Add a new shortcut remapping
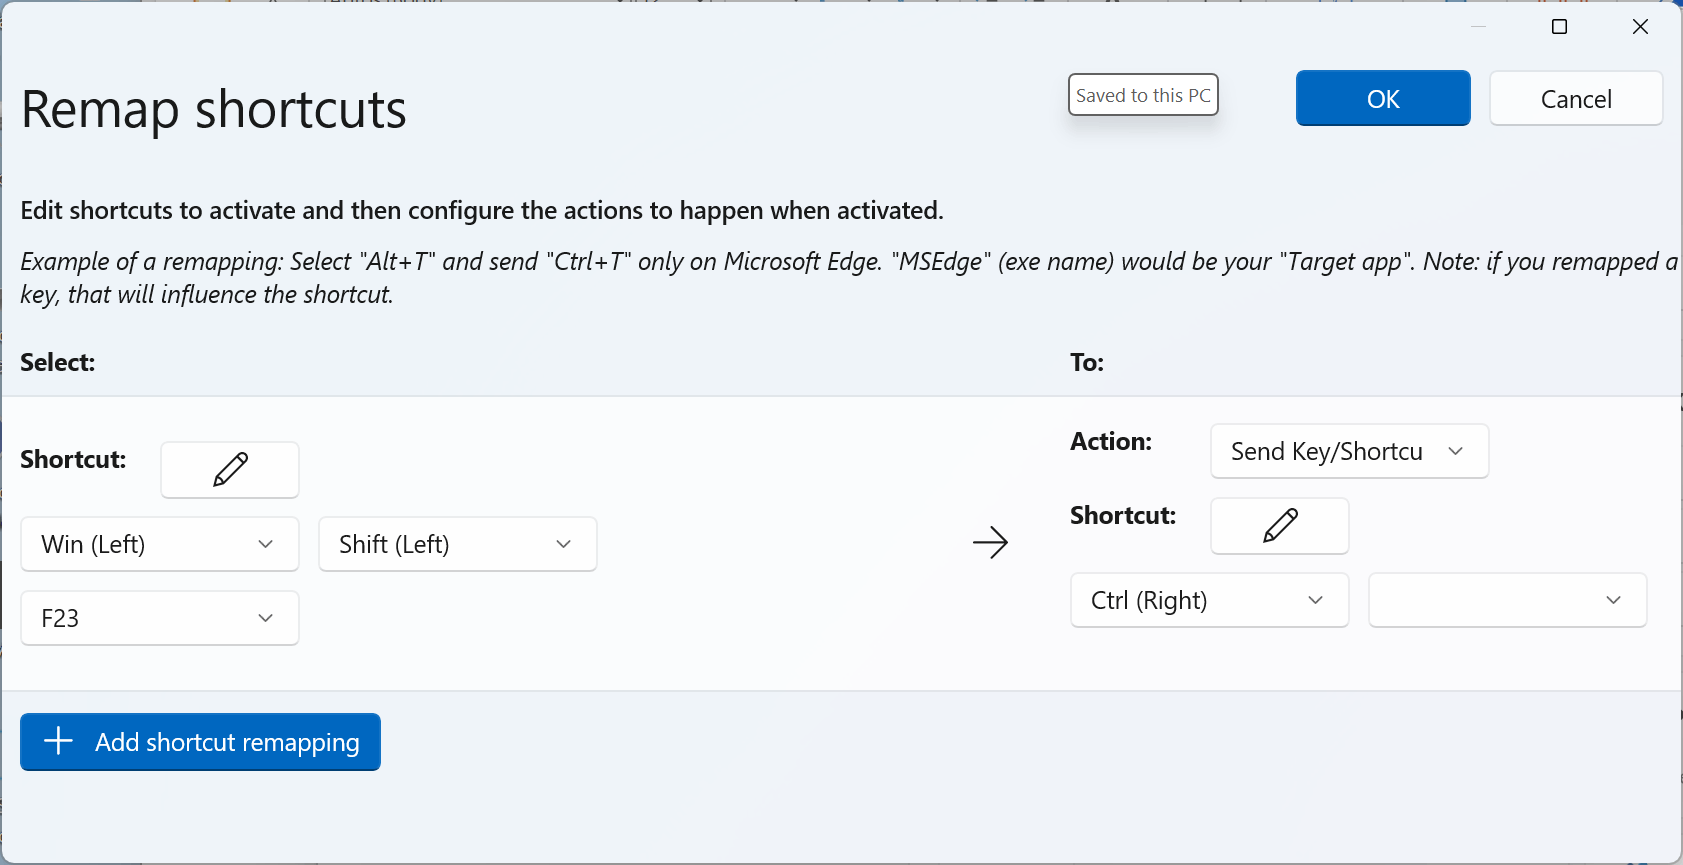The width and height of the screenshot is (1683, 865). (x=200, y=742)
